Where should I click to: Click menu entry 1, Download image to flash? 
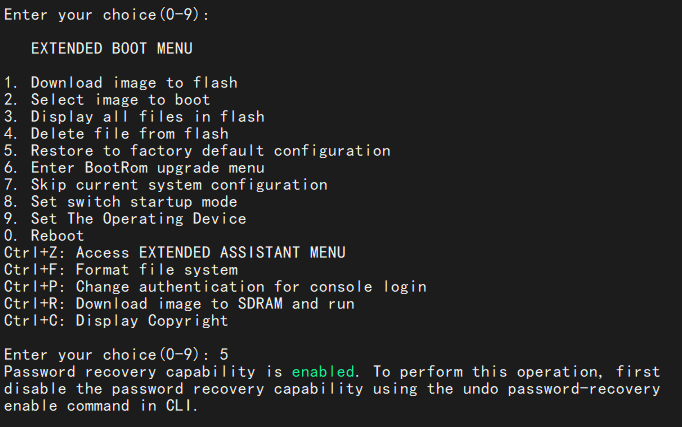[121, 82]
